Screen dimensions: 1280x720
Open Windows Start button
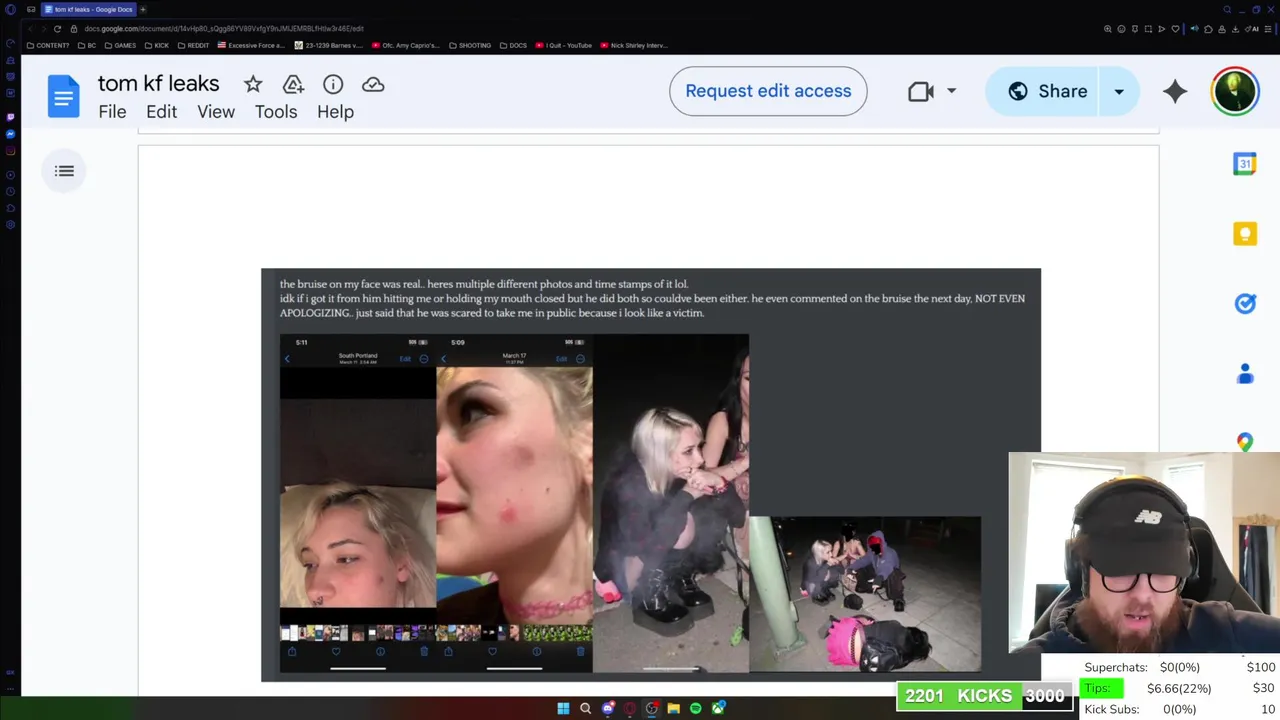point(563,709)
